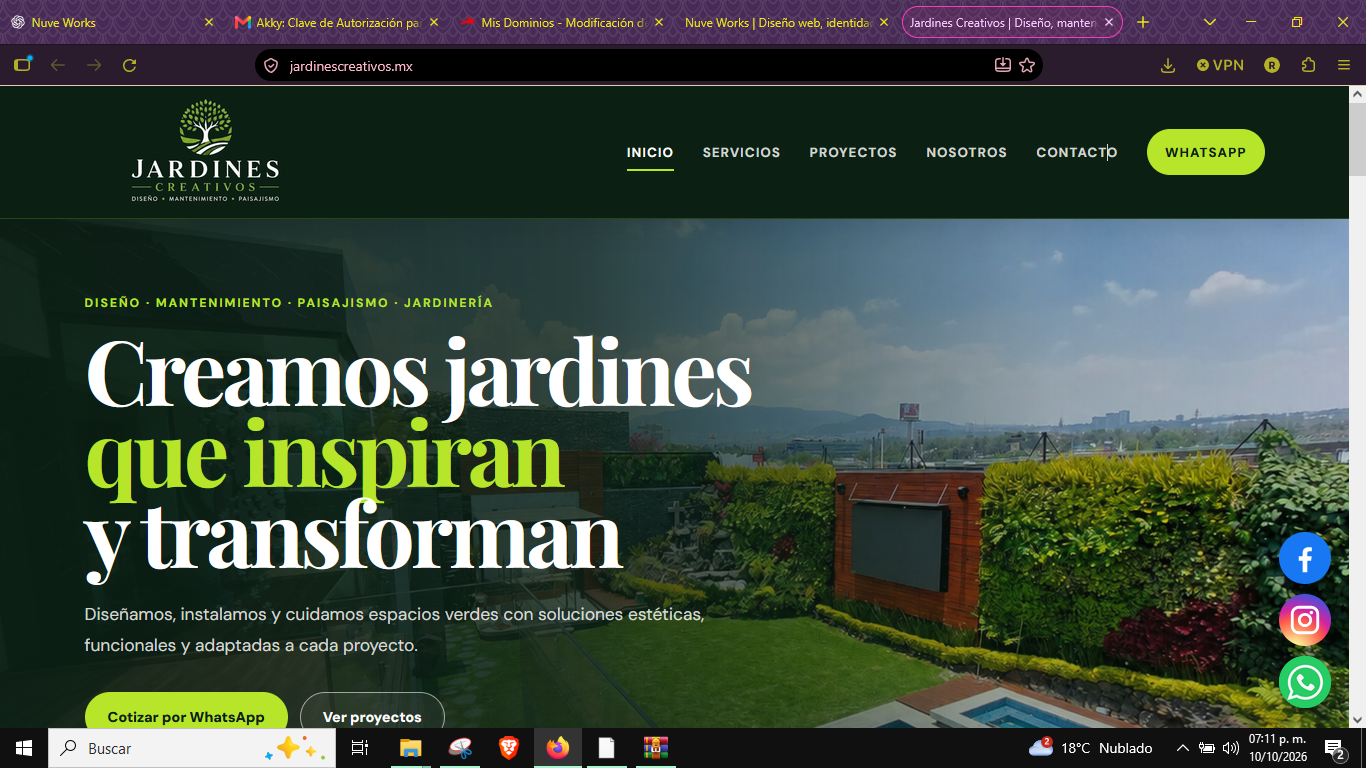This screenshot has height=768, width=1366.
Task: Open the blank document taskbar icon
Action: tap(606, 748)
